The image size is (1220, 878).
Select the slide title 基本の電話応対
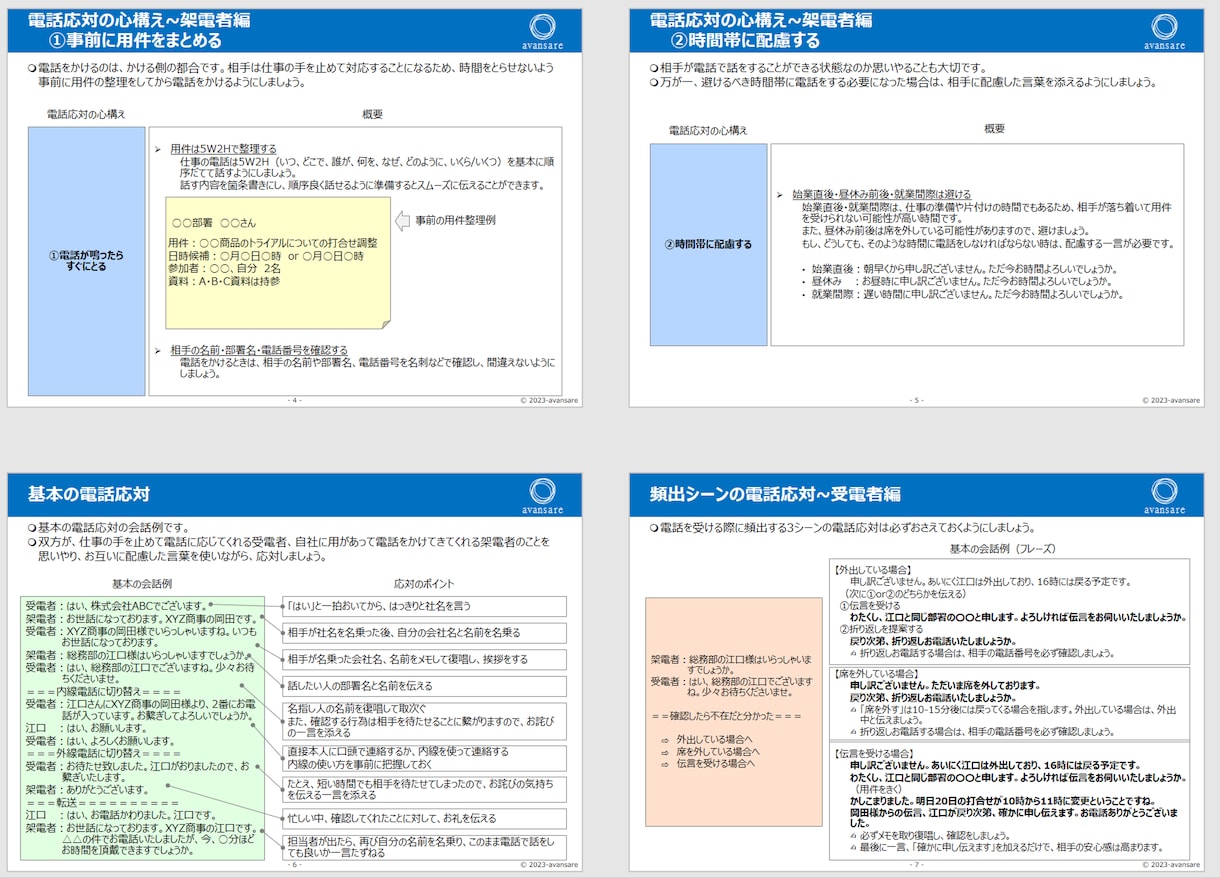point(89,493)
